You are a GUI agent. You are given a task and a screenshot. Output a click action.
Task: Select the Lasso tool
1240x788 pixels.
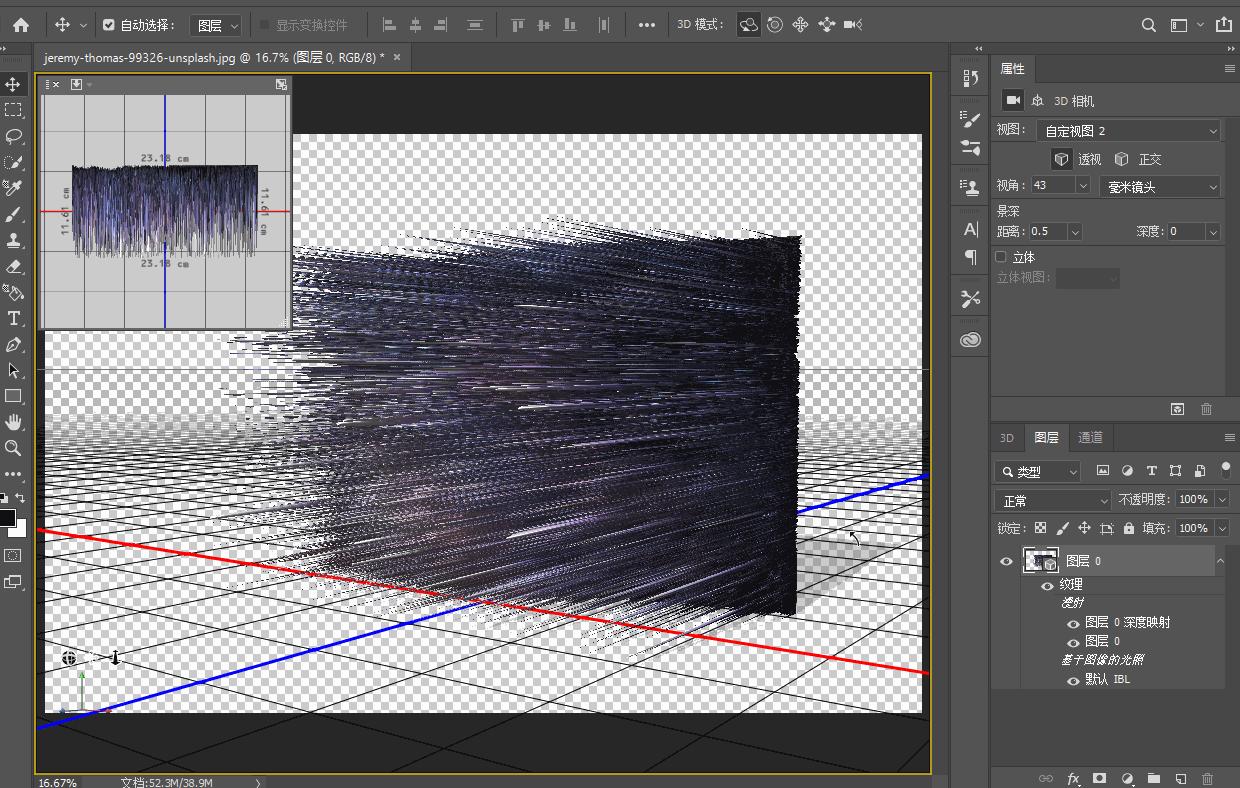13,136
